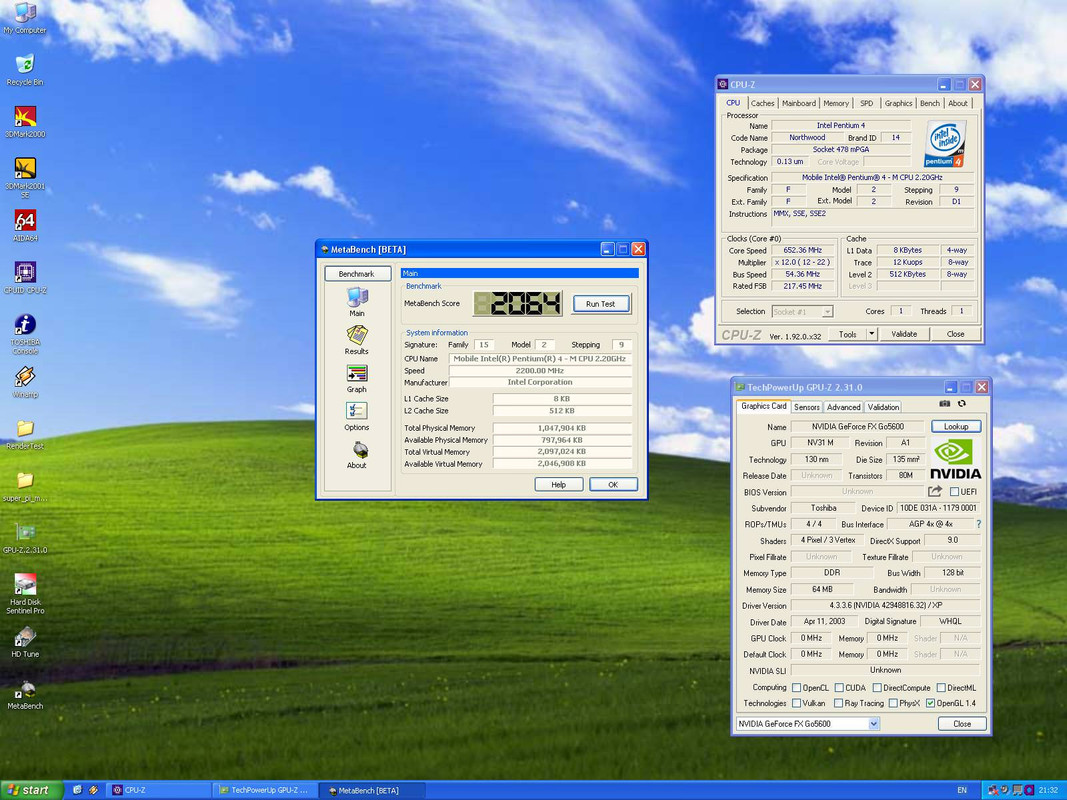Open Graph icon in MetaBench sidebar
The height and width of the screenshot is (800, 1067).
tap(357, 378)
